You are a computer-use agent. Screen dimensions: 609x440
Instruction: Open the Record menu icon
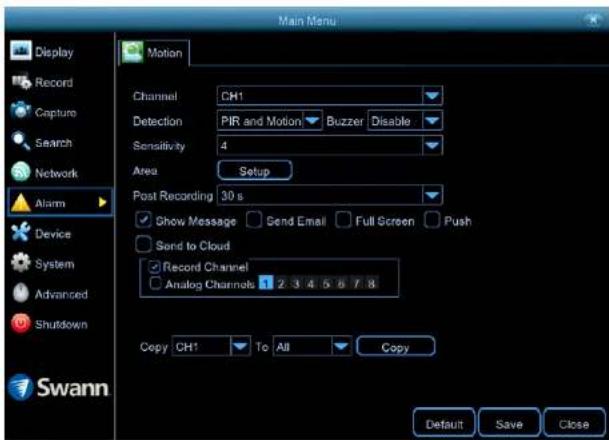pyautogui.click(x=21, y=82)
